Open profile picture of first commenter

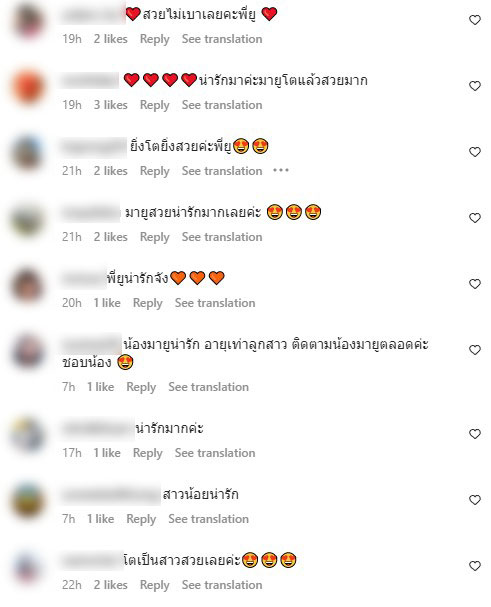[x=28, y=20]
